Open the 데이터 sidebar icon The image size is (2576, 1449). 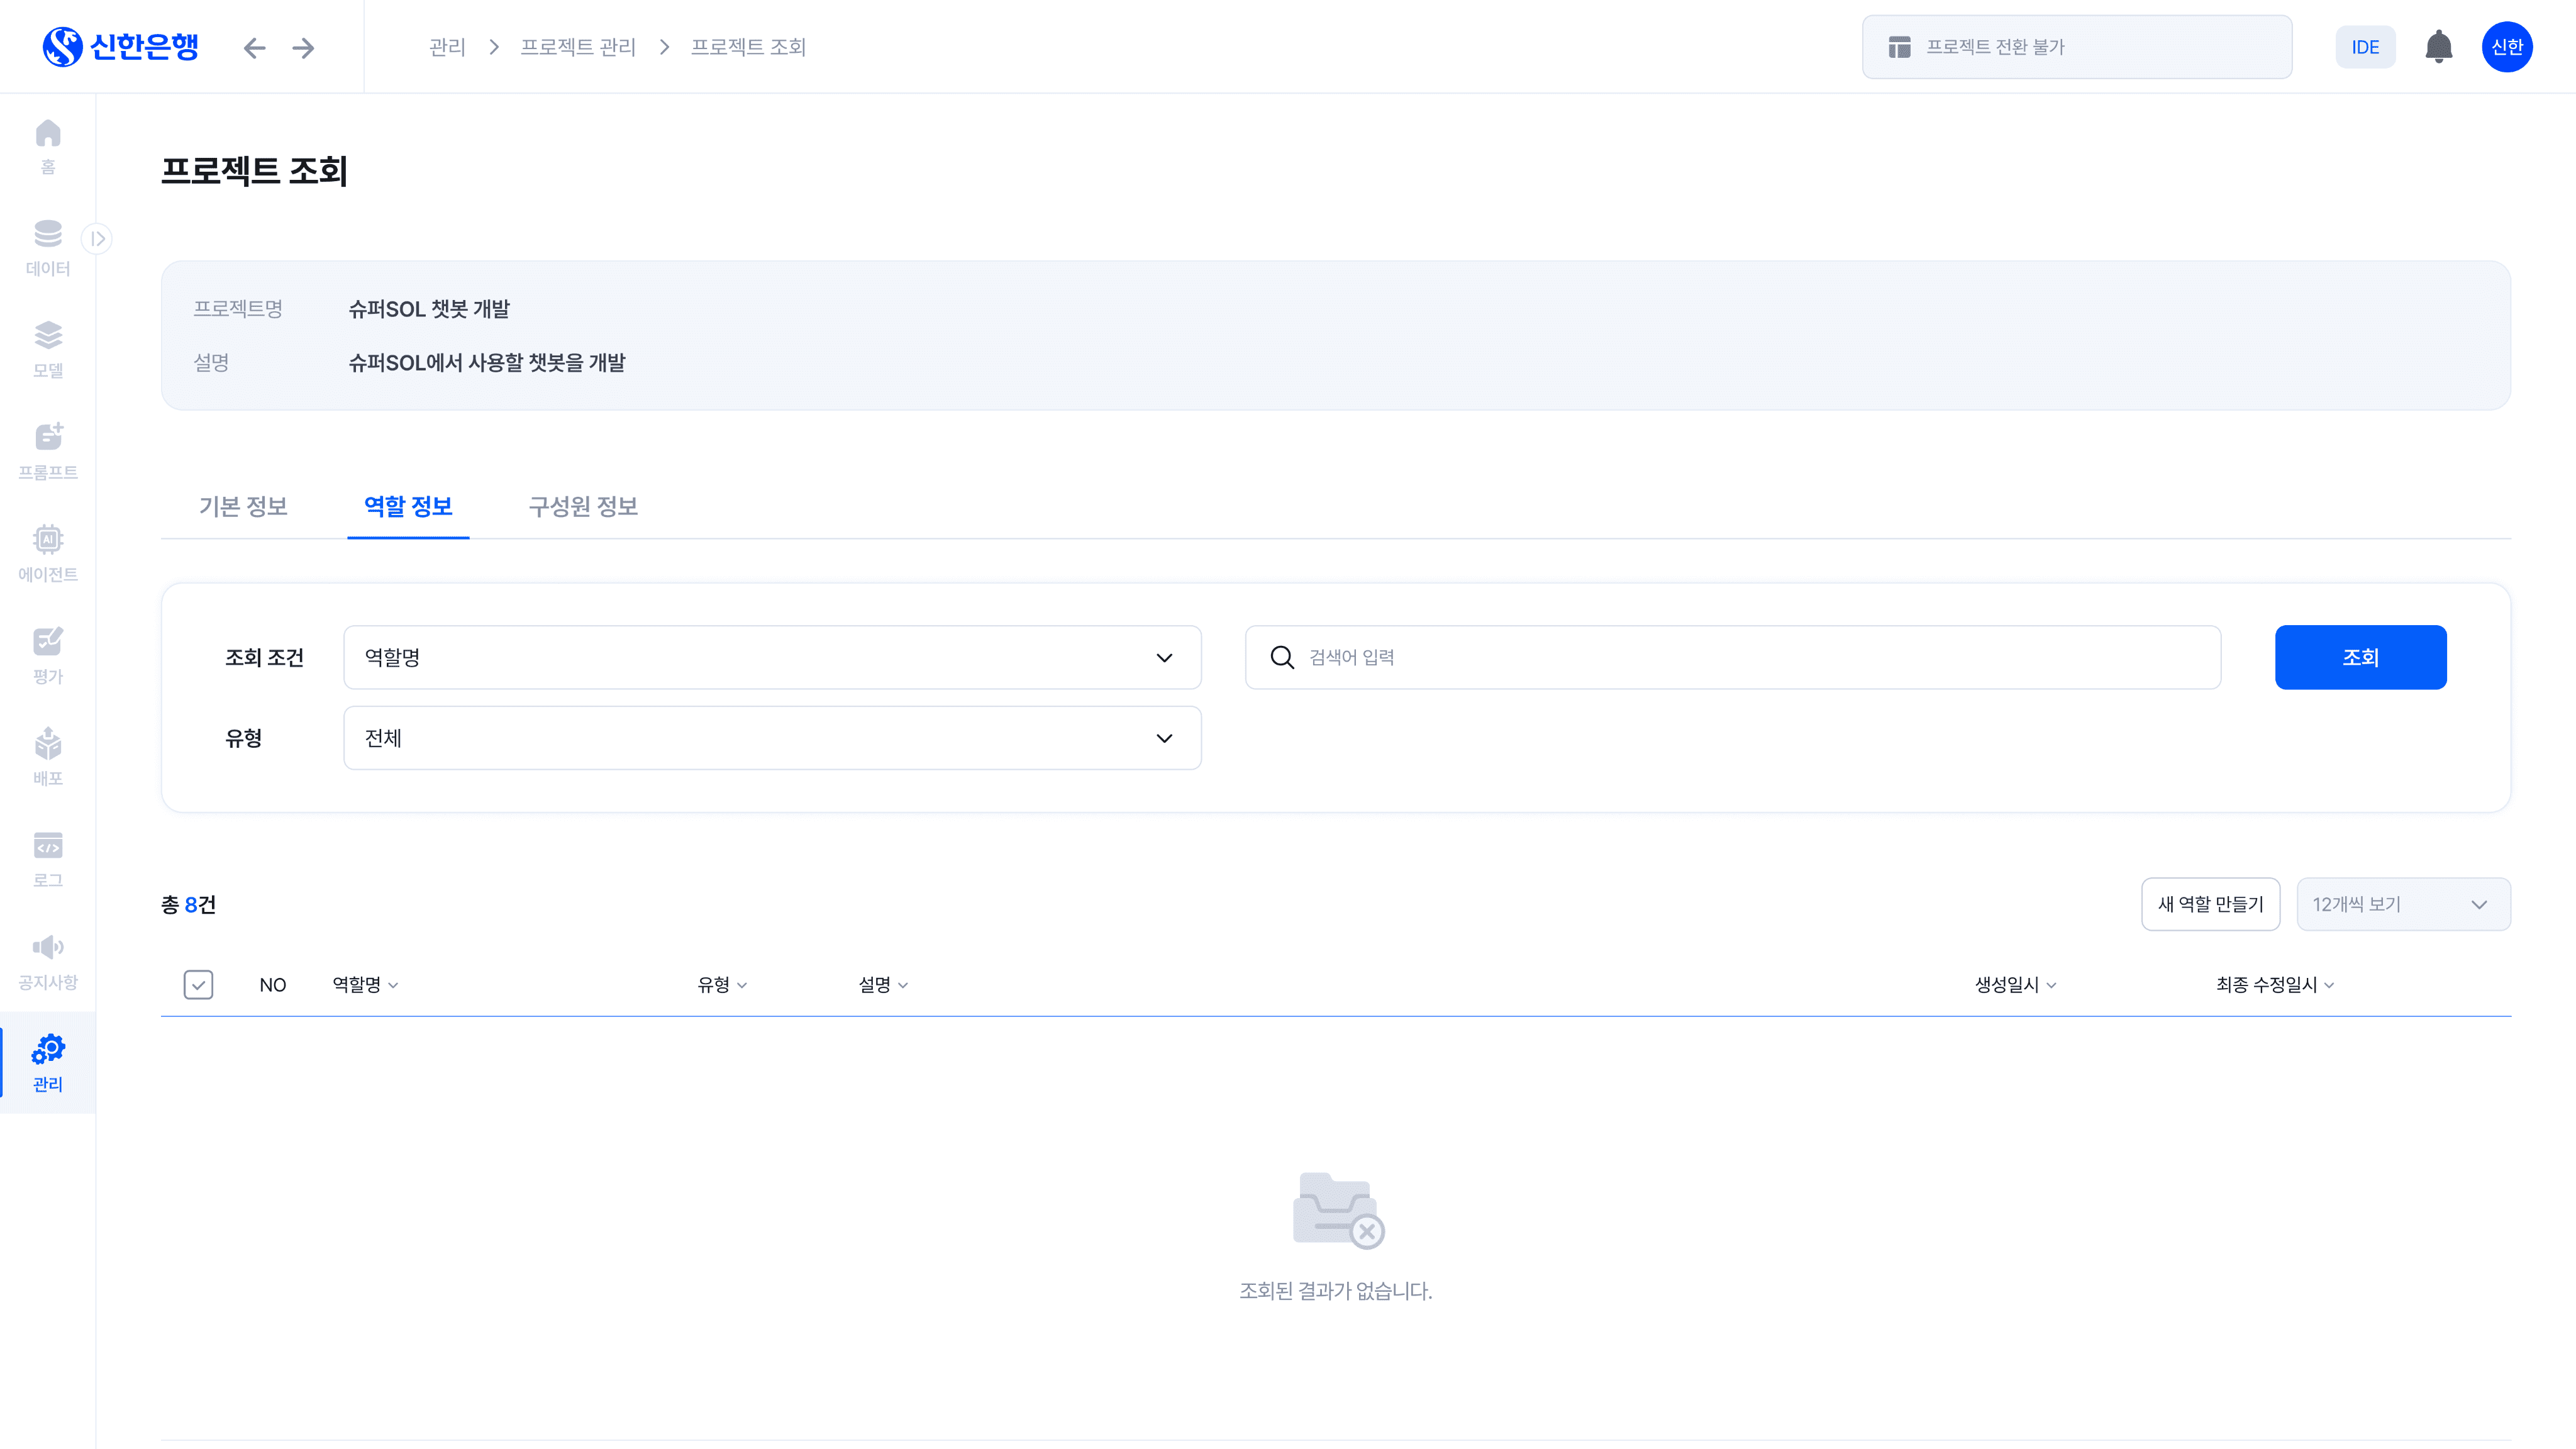pyautogui.click(x=48, y=246)
